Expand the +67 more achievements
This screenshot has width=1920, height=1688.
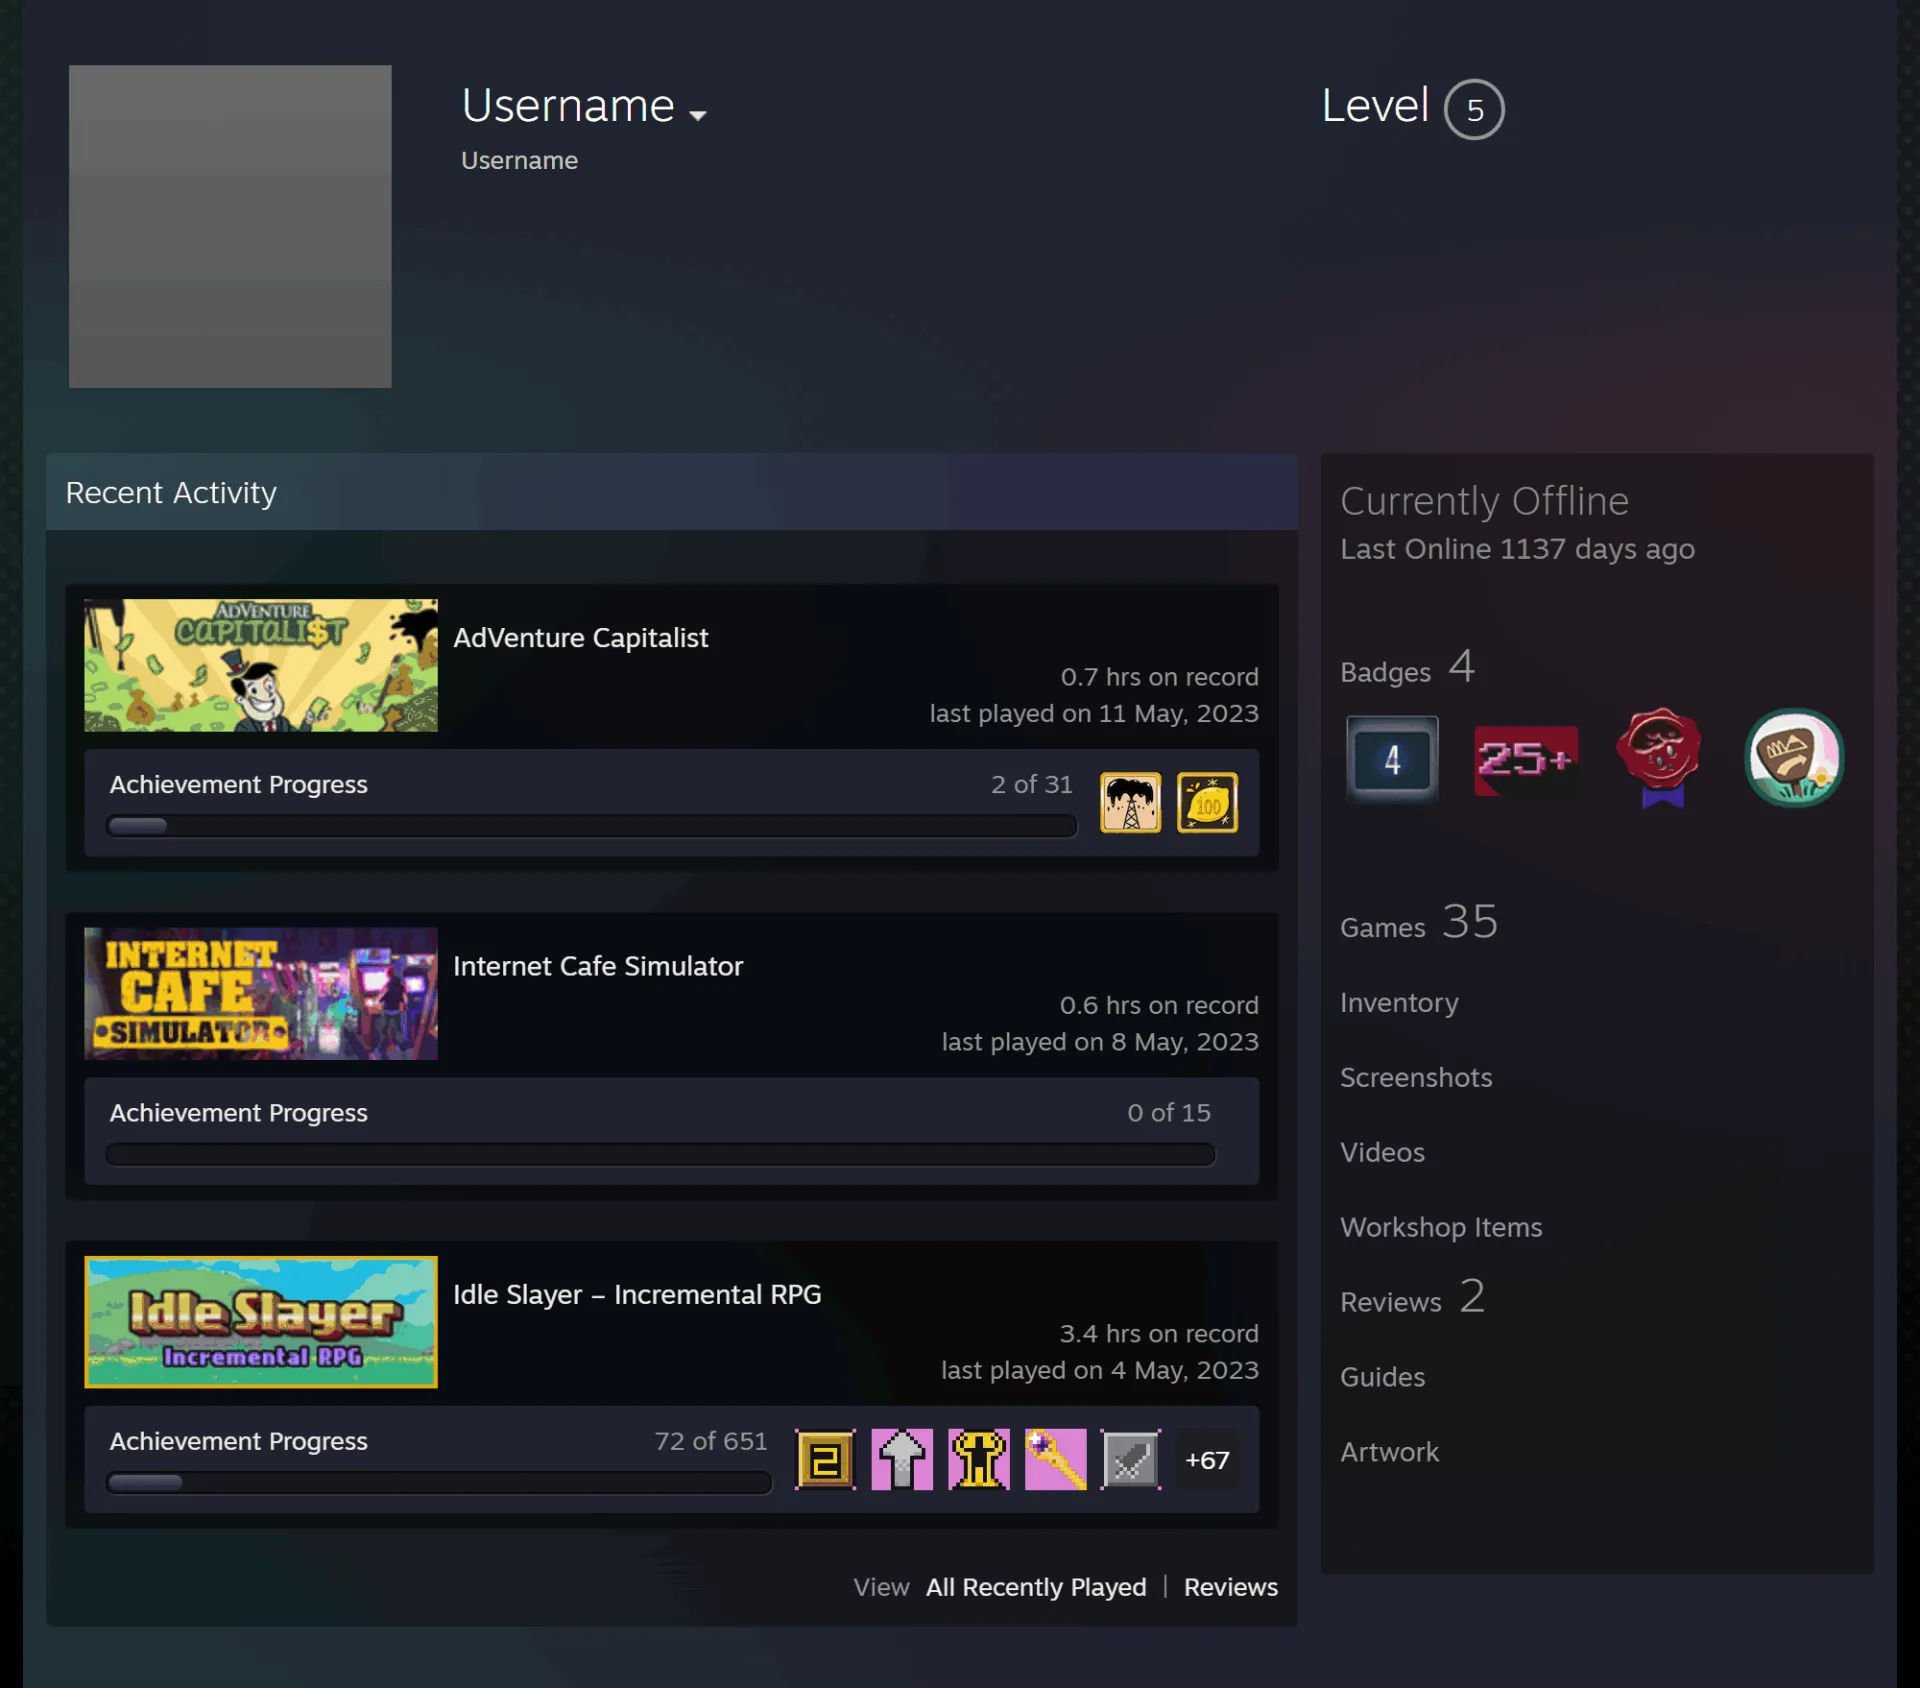[x=1207, y=1460]
